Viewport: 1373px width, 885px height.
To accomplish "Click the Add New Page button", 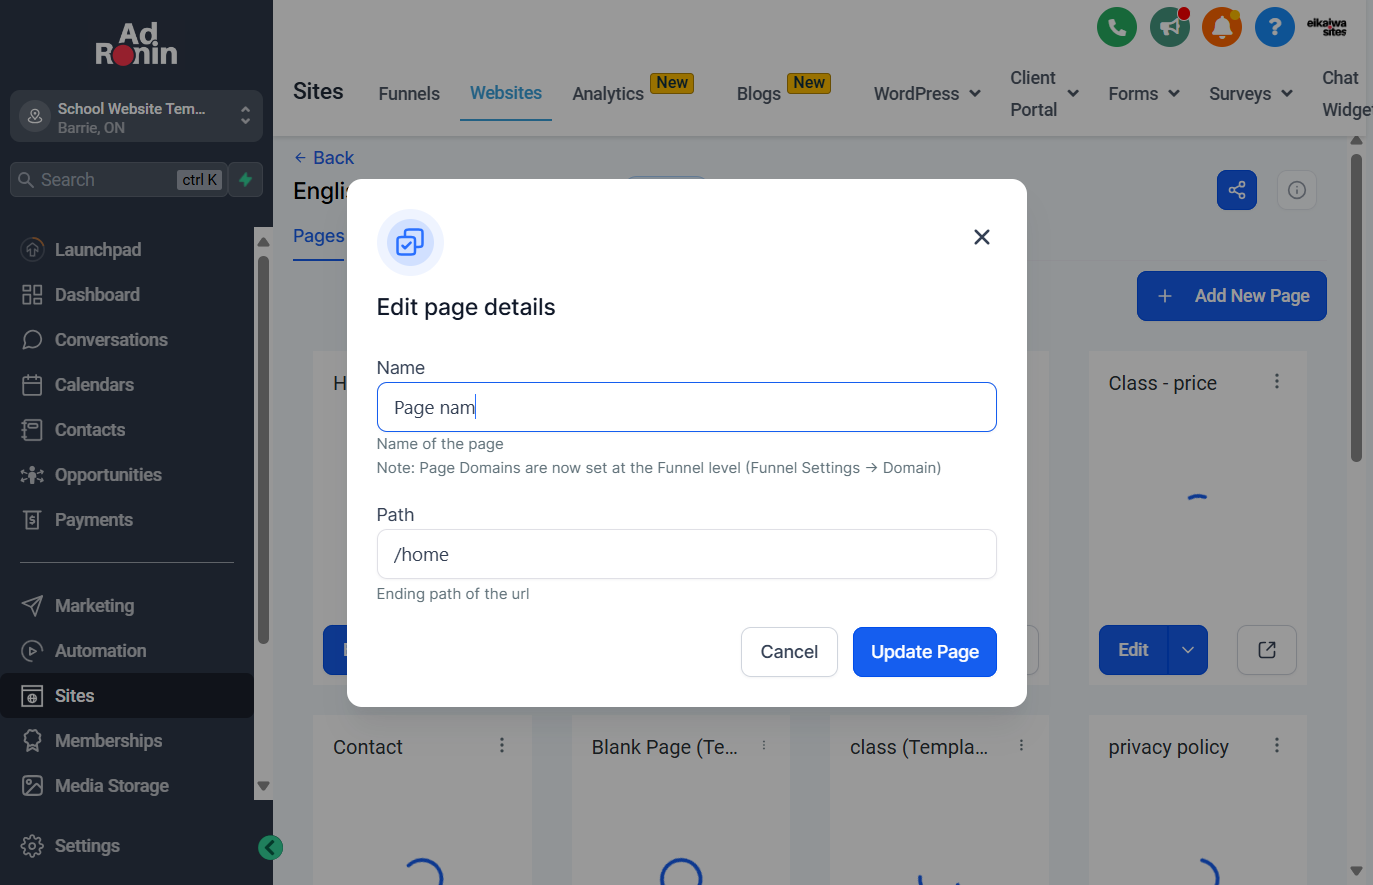I will pos(1232,296).
